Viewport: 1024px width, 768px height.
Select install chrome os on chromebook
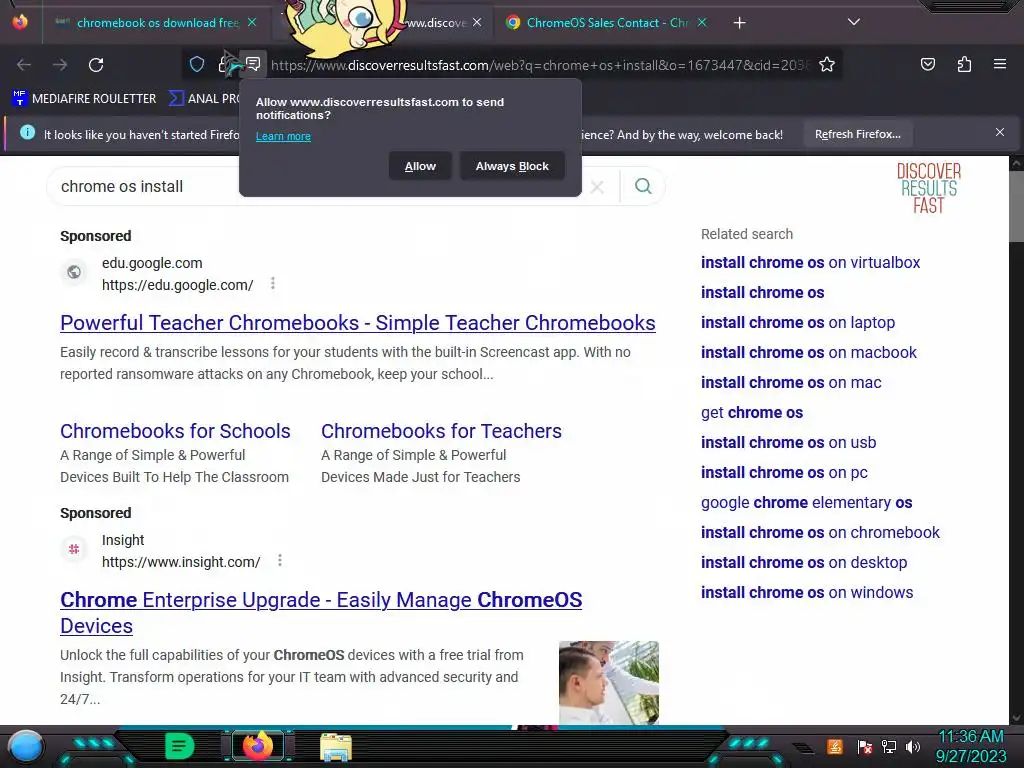point(820,533)
